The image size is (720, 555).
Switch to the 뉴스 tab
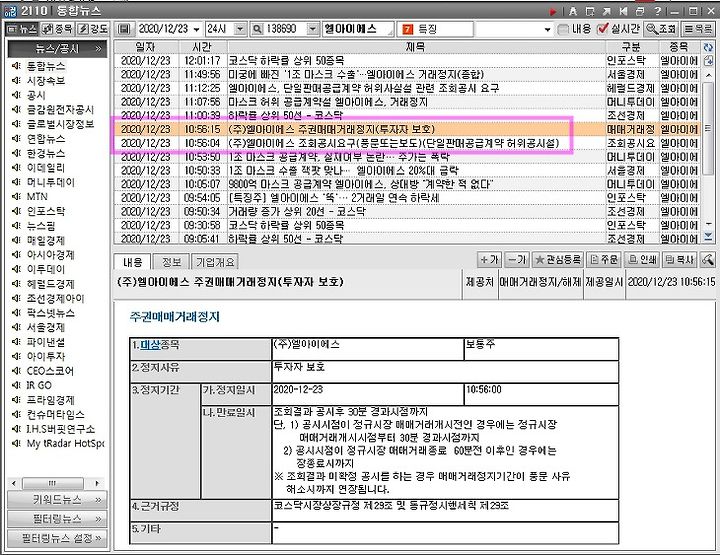(22, 29)
